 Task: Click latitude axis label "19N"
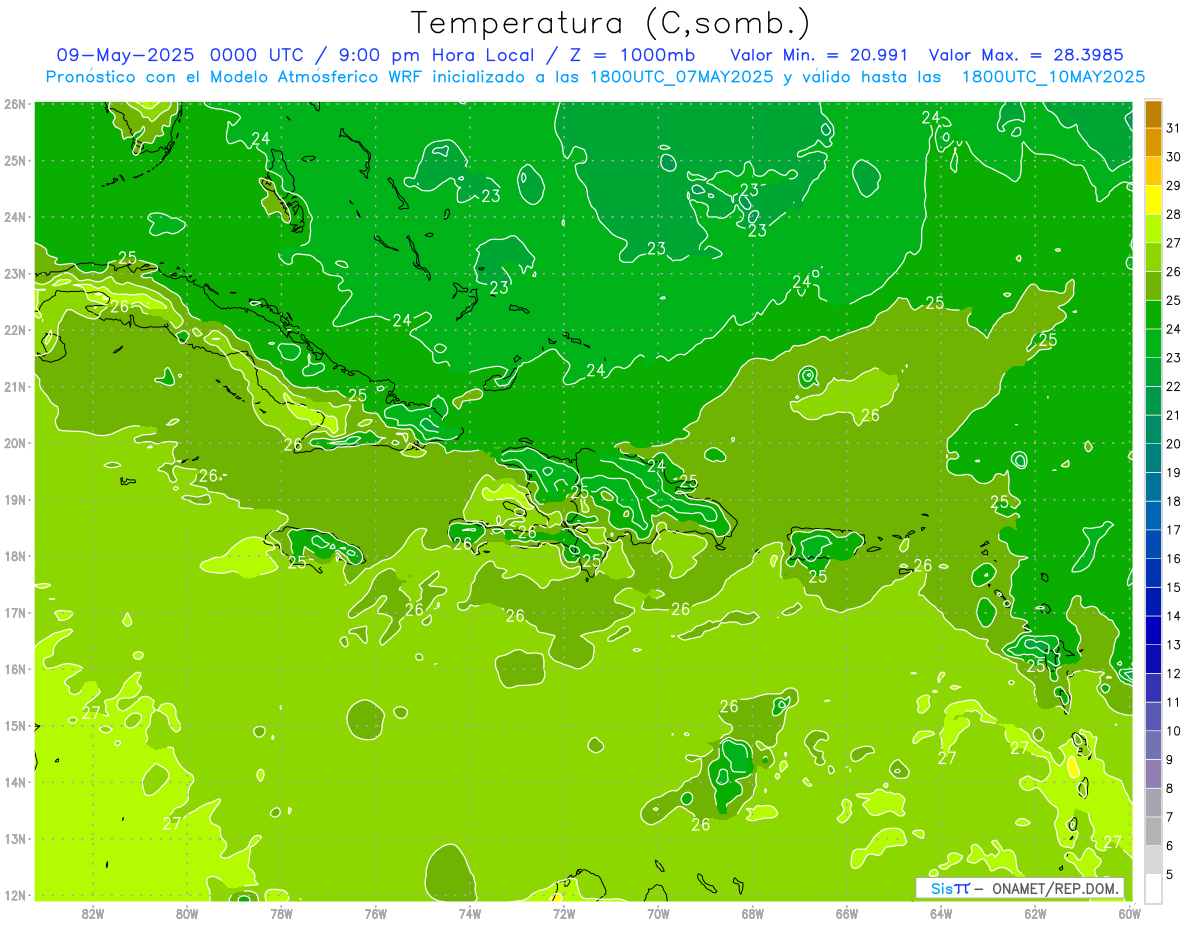pyautogui.click(x=16, y=500)
